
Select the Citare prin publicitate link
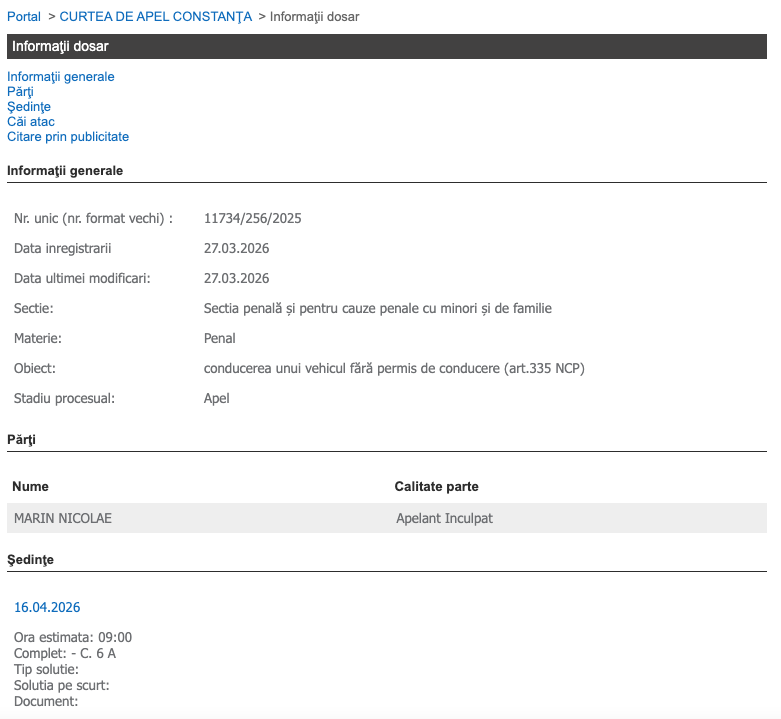pyautogui.click(x=68, y=137)
